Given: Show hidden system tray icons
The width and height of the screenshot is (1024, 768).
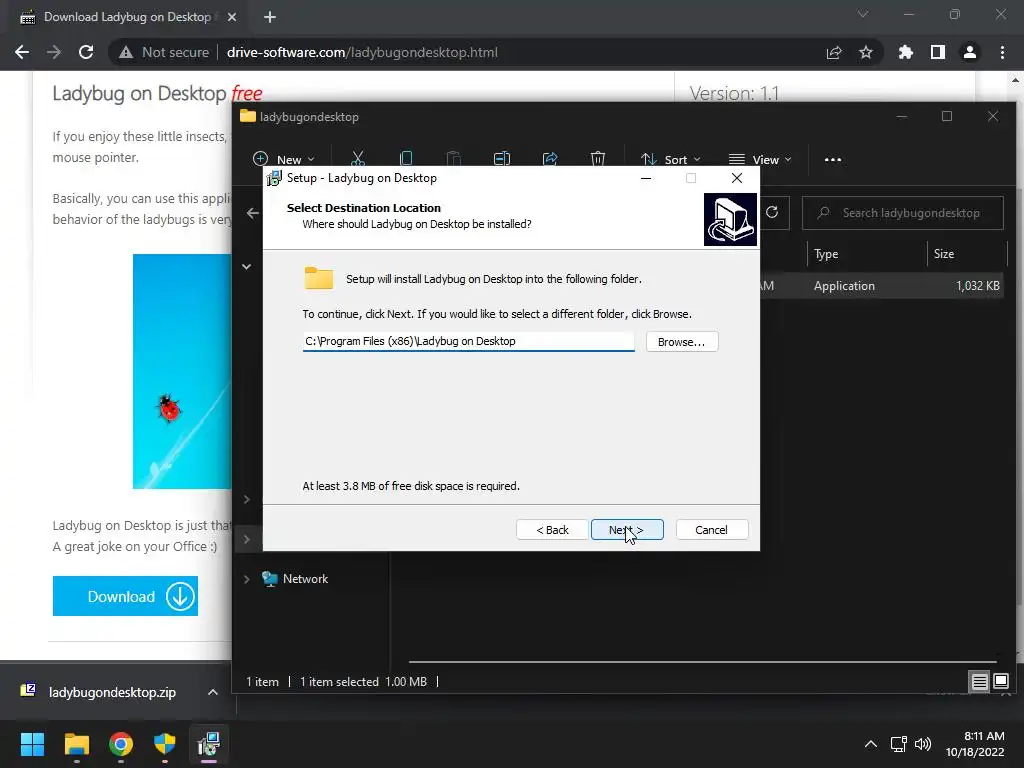Looking at the screenshot, I should pos(871,744).
